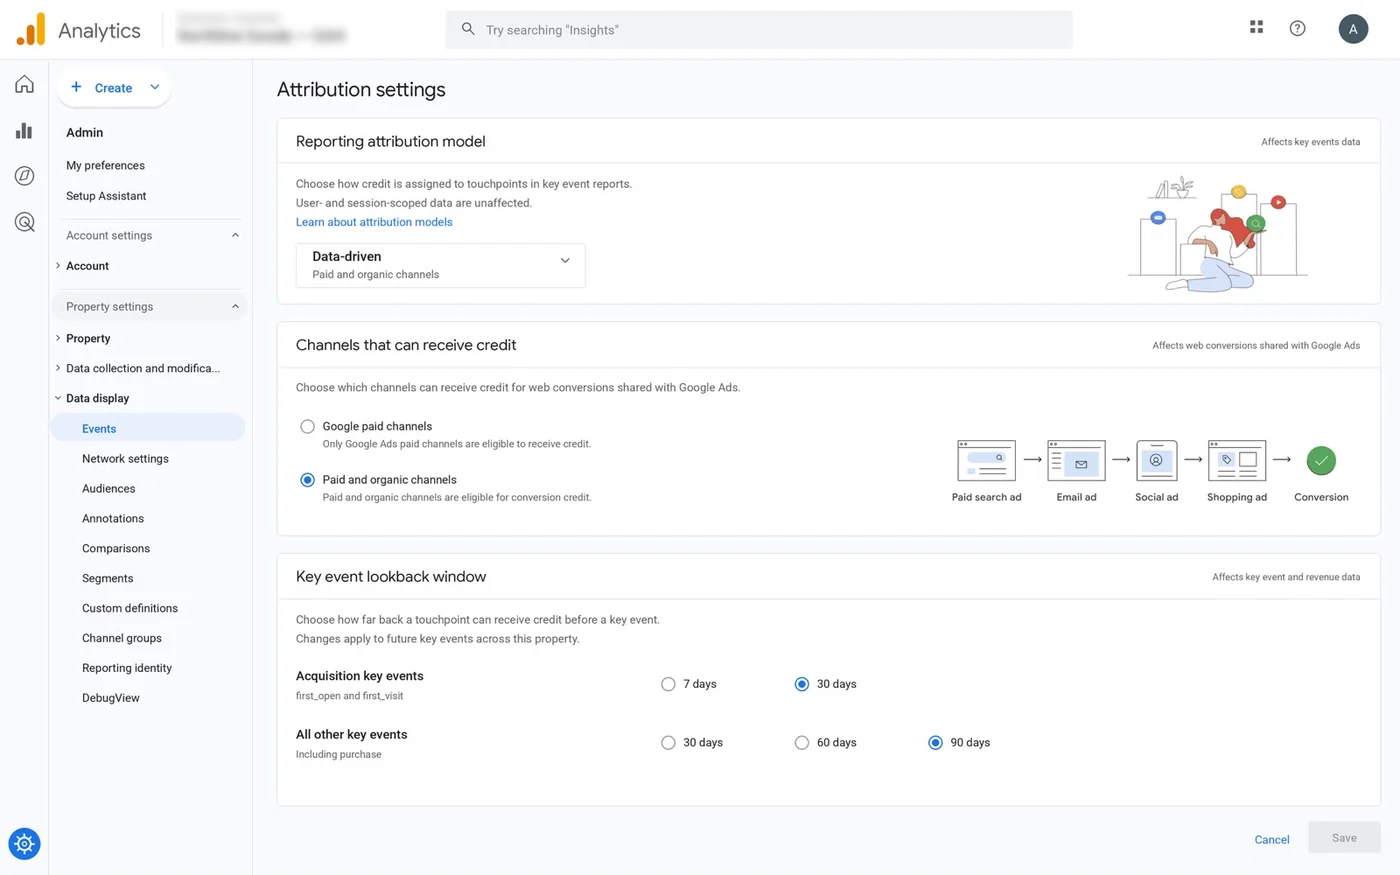
Task: Choose 30 days for Acquisition key events
Action: pos(802,684)
